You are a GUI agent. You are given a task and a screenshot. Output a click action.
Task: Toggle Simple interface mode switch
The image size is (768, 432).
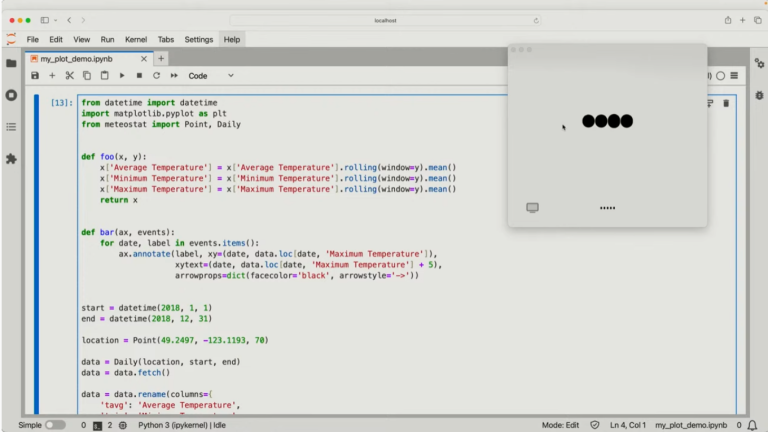pyautogui.click(x=55, y=425)
